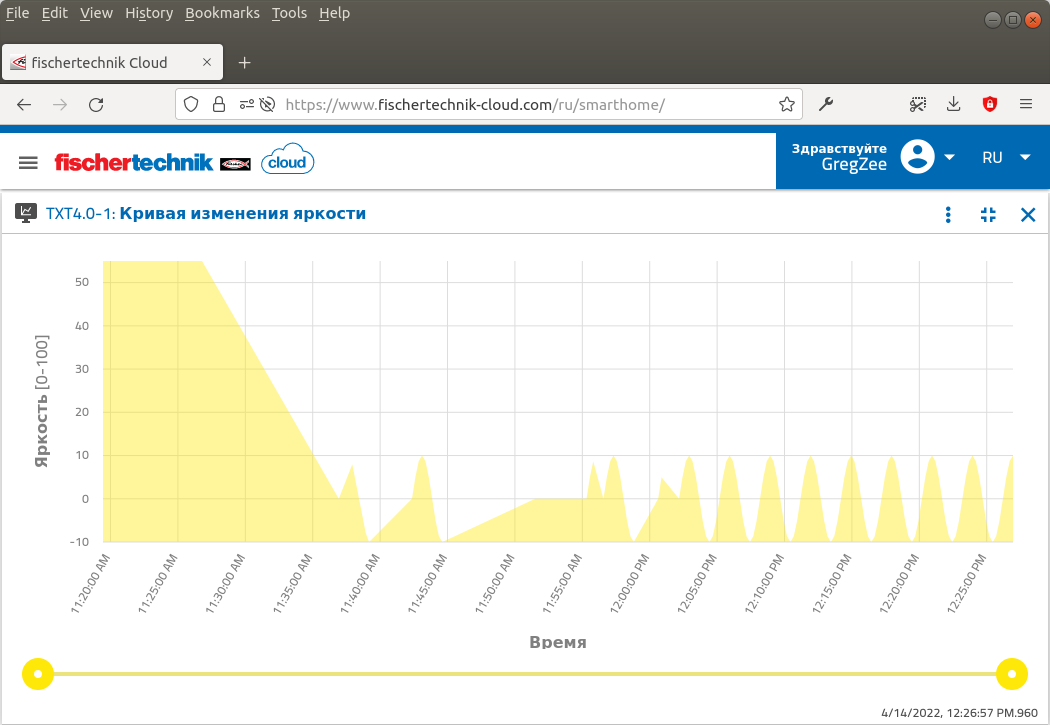This screenshot has height=725, width=1050.
Task: Click the fischertechnik cloud logo
Action: (184, 162)
